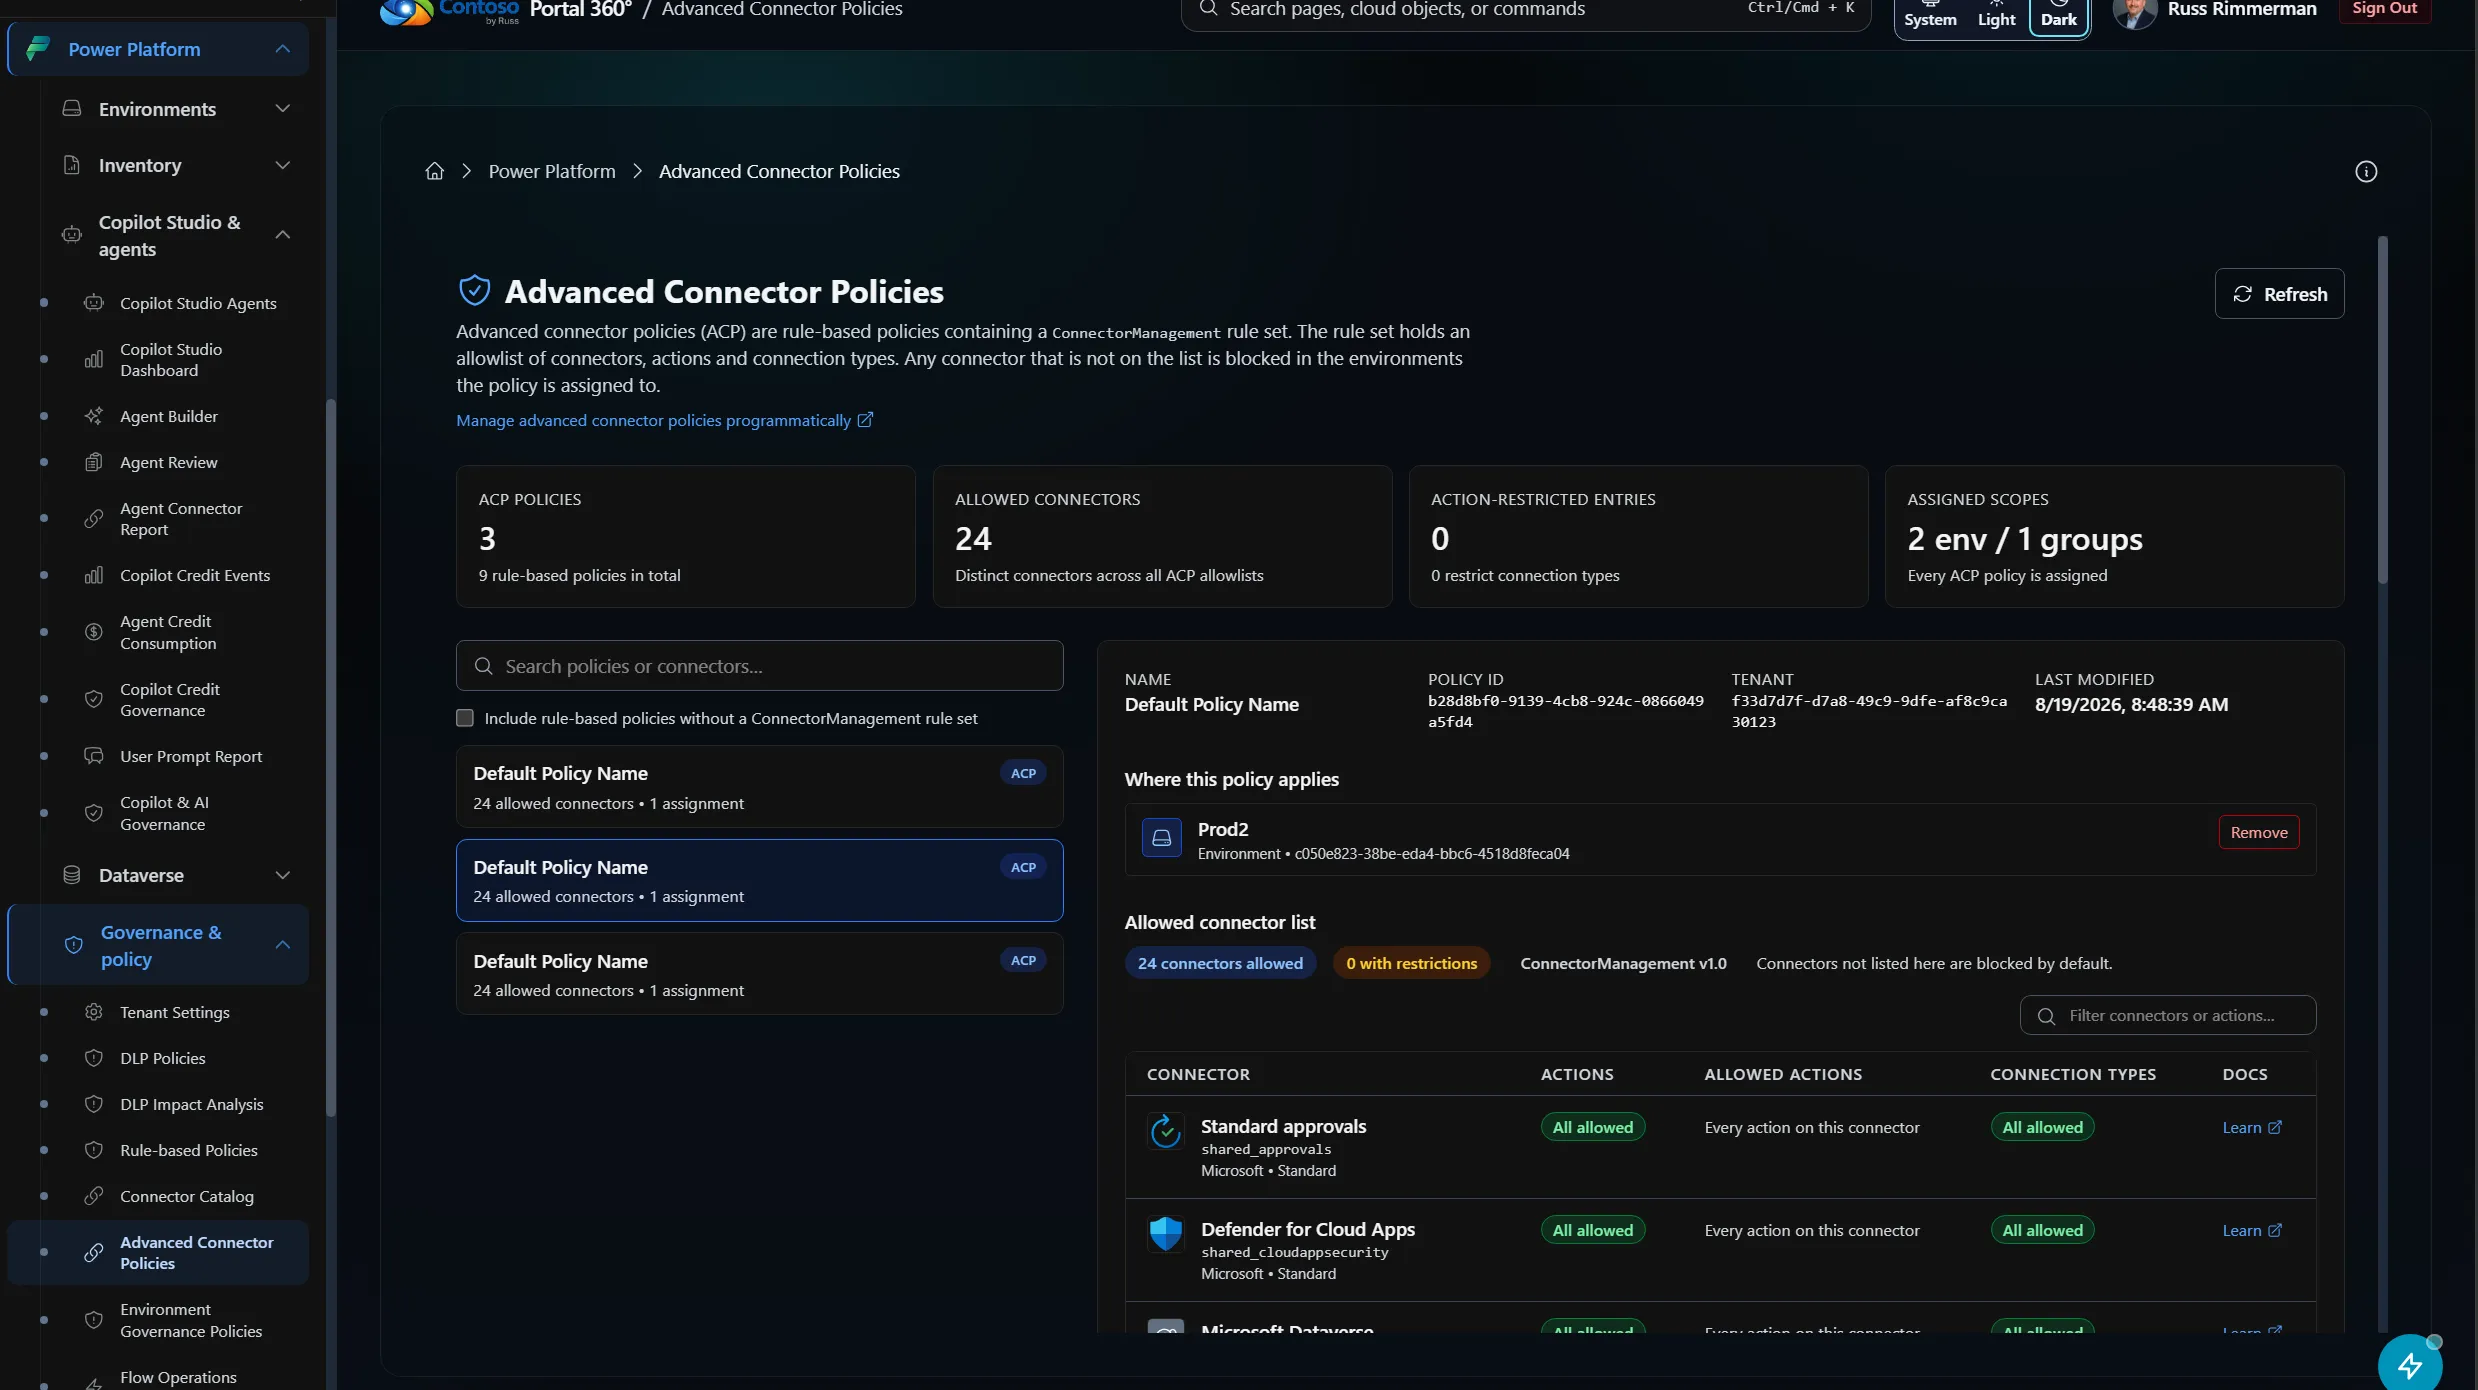Tick 'Include rule-based policies without ConnectorManagement' checkbox
This screenshot has height=1390, width=2478.
465,718
